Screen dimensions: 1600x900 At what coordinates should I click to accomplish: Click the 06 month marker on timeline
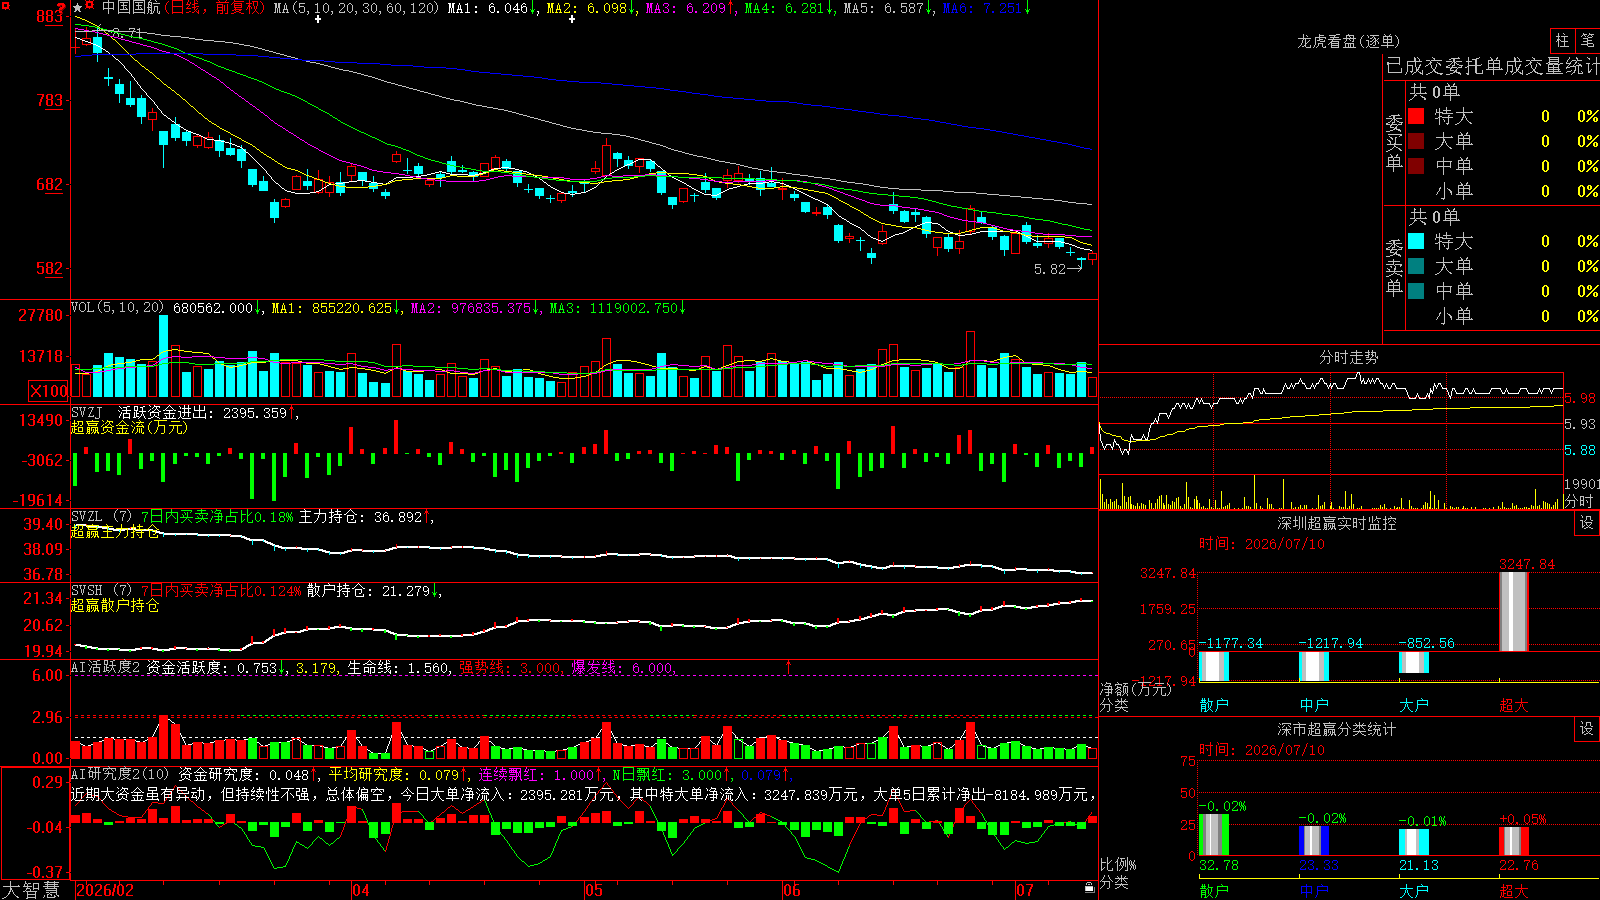pyautogui.click(x=792, y=890)
